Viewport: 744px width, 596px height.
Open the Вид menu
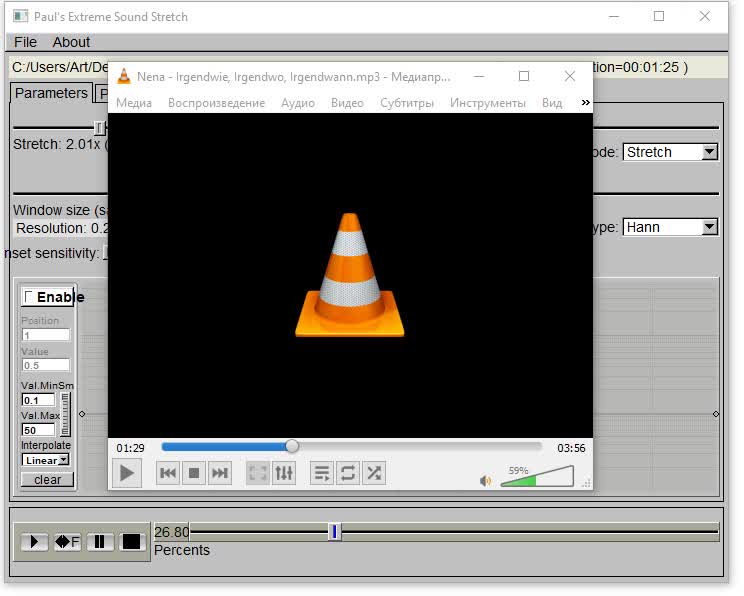click(552, 103)
